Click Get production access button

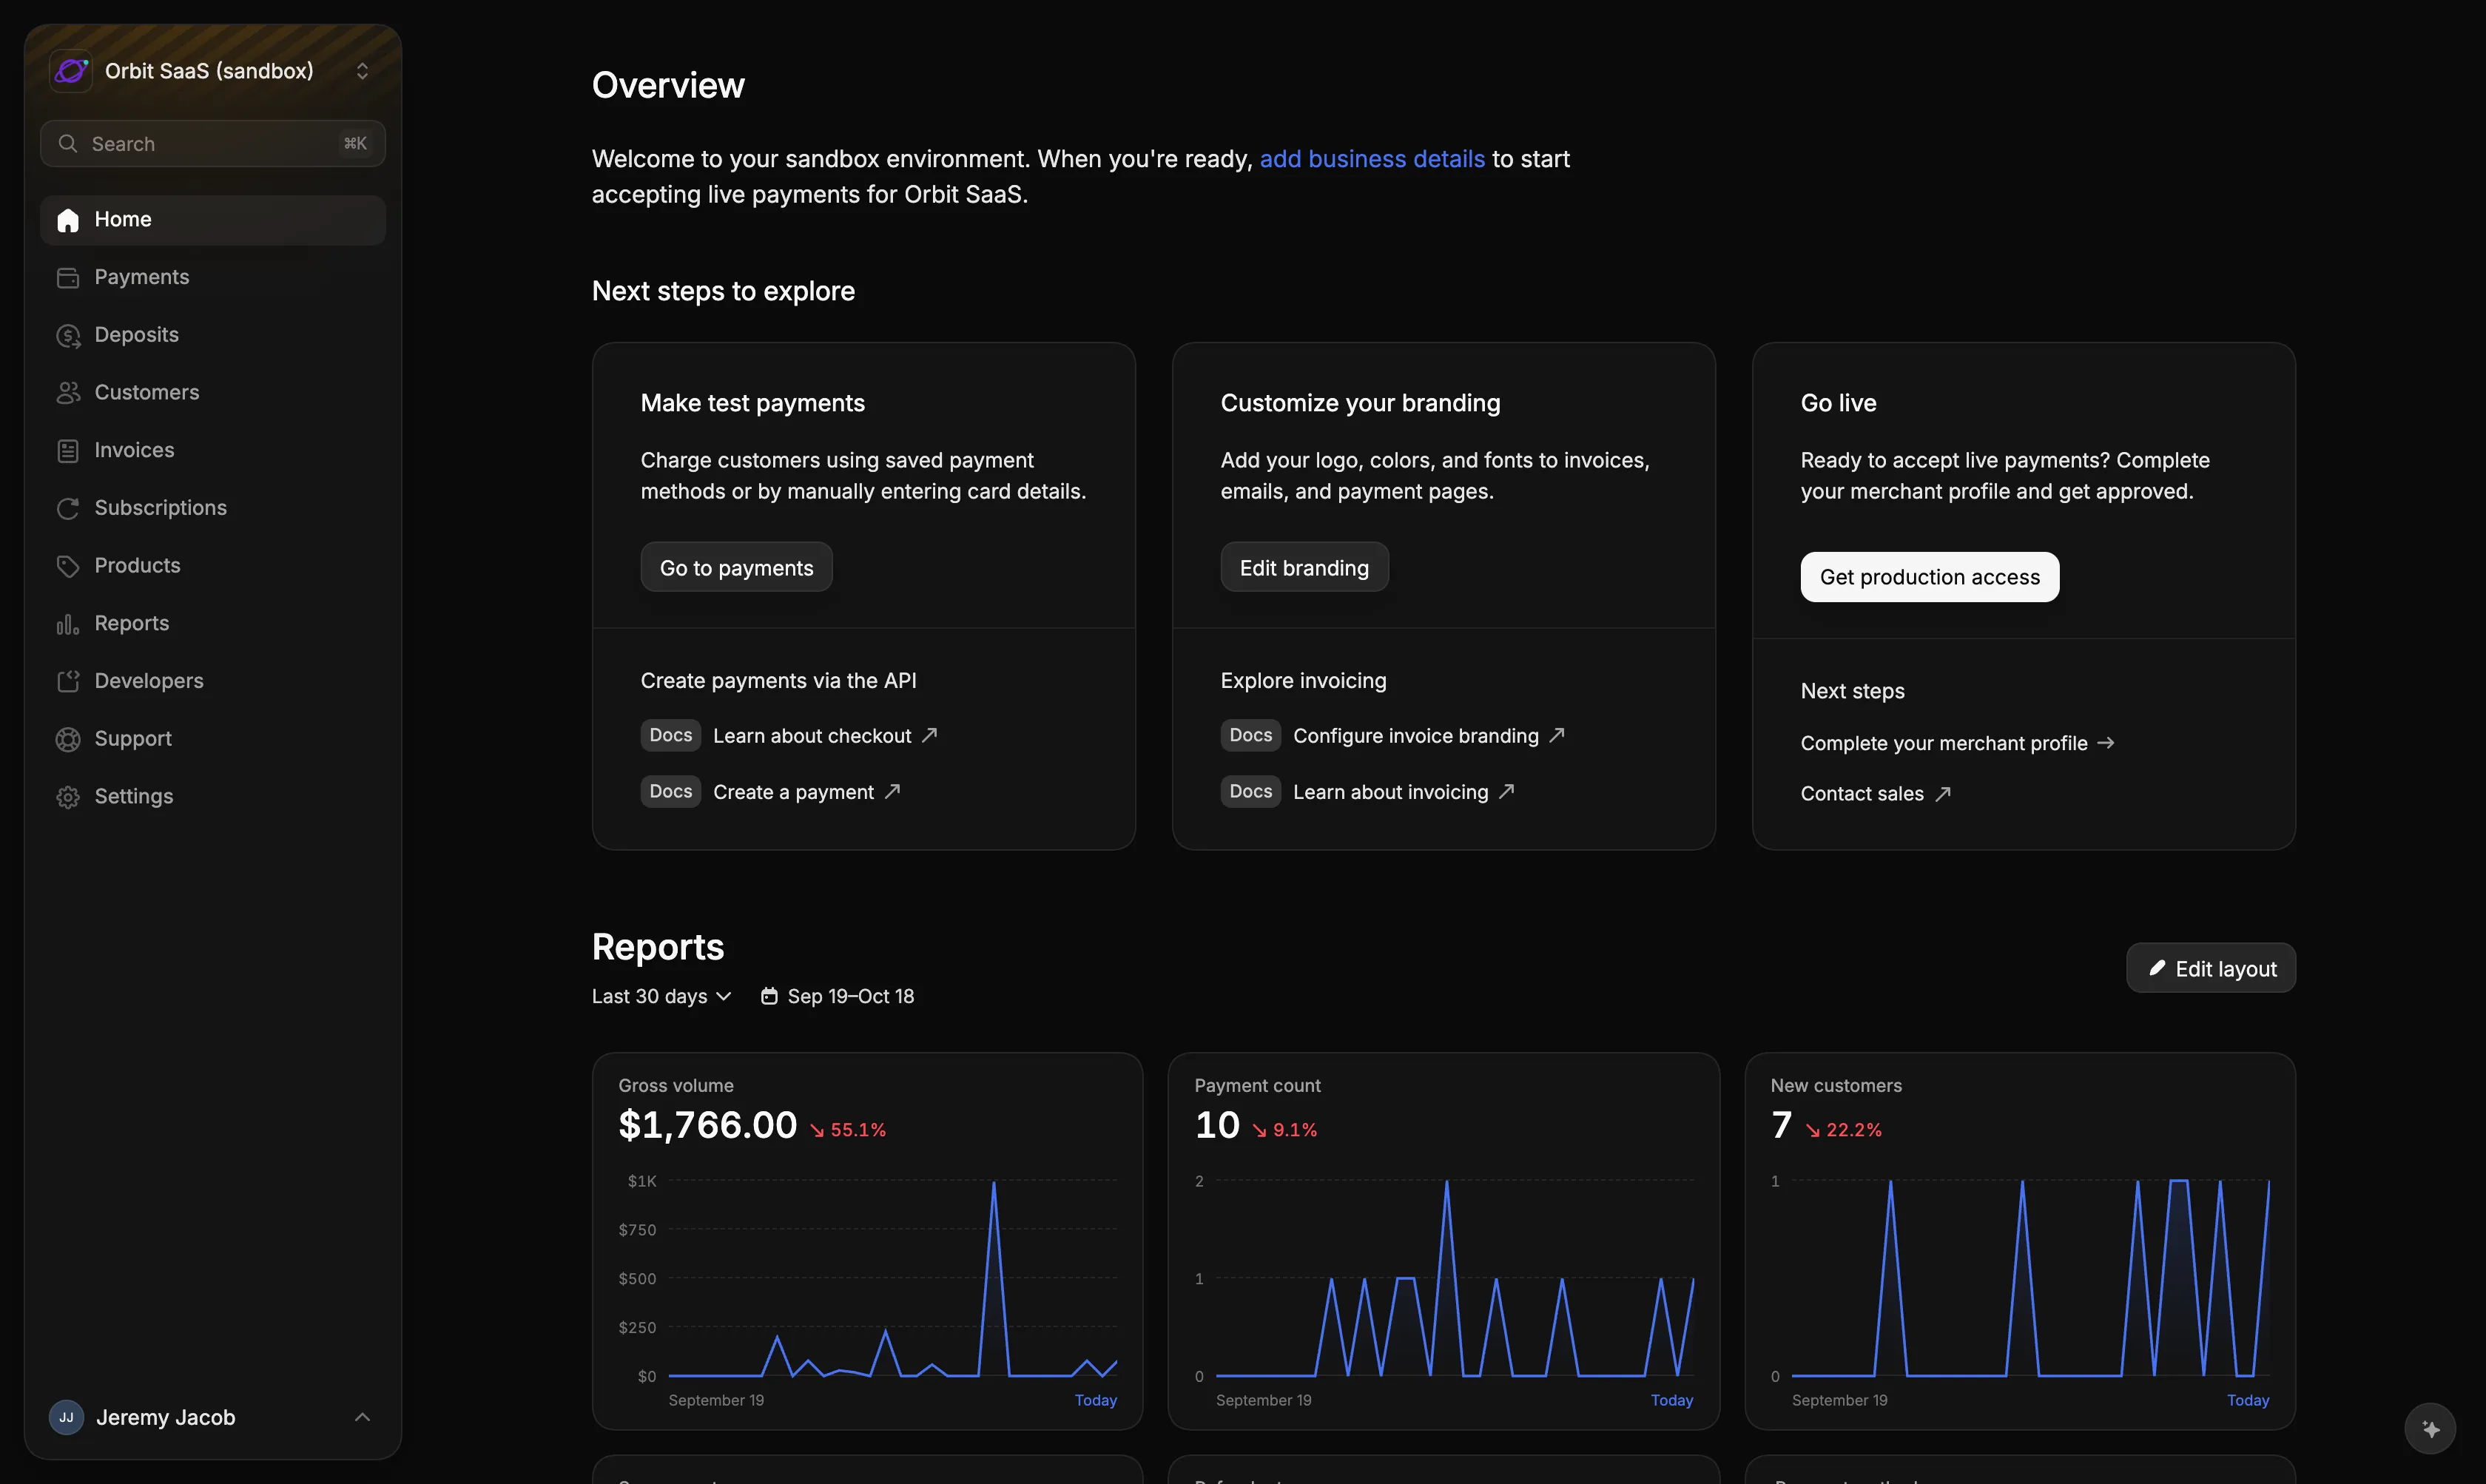(x=1929, y=577)
